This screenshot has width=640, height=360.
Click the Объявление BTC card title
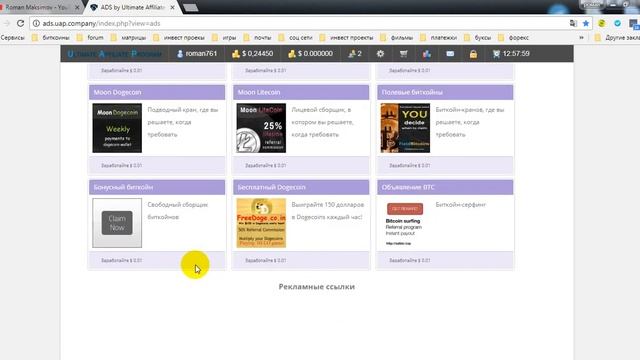click(x=408, y=187)
